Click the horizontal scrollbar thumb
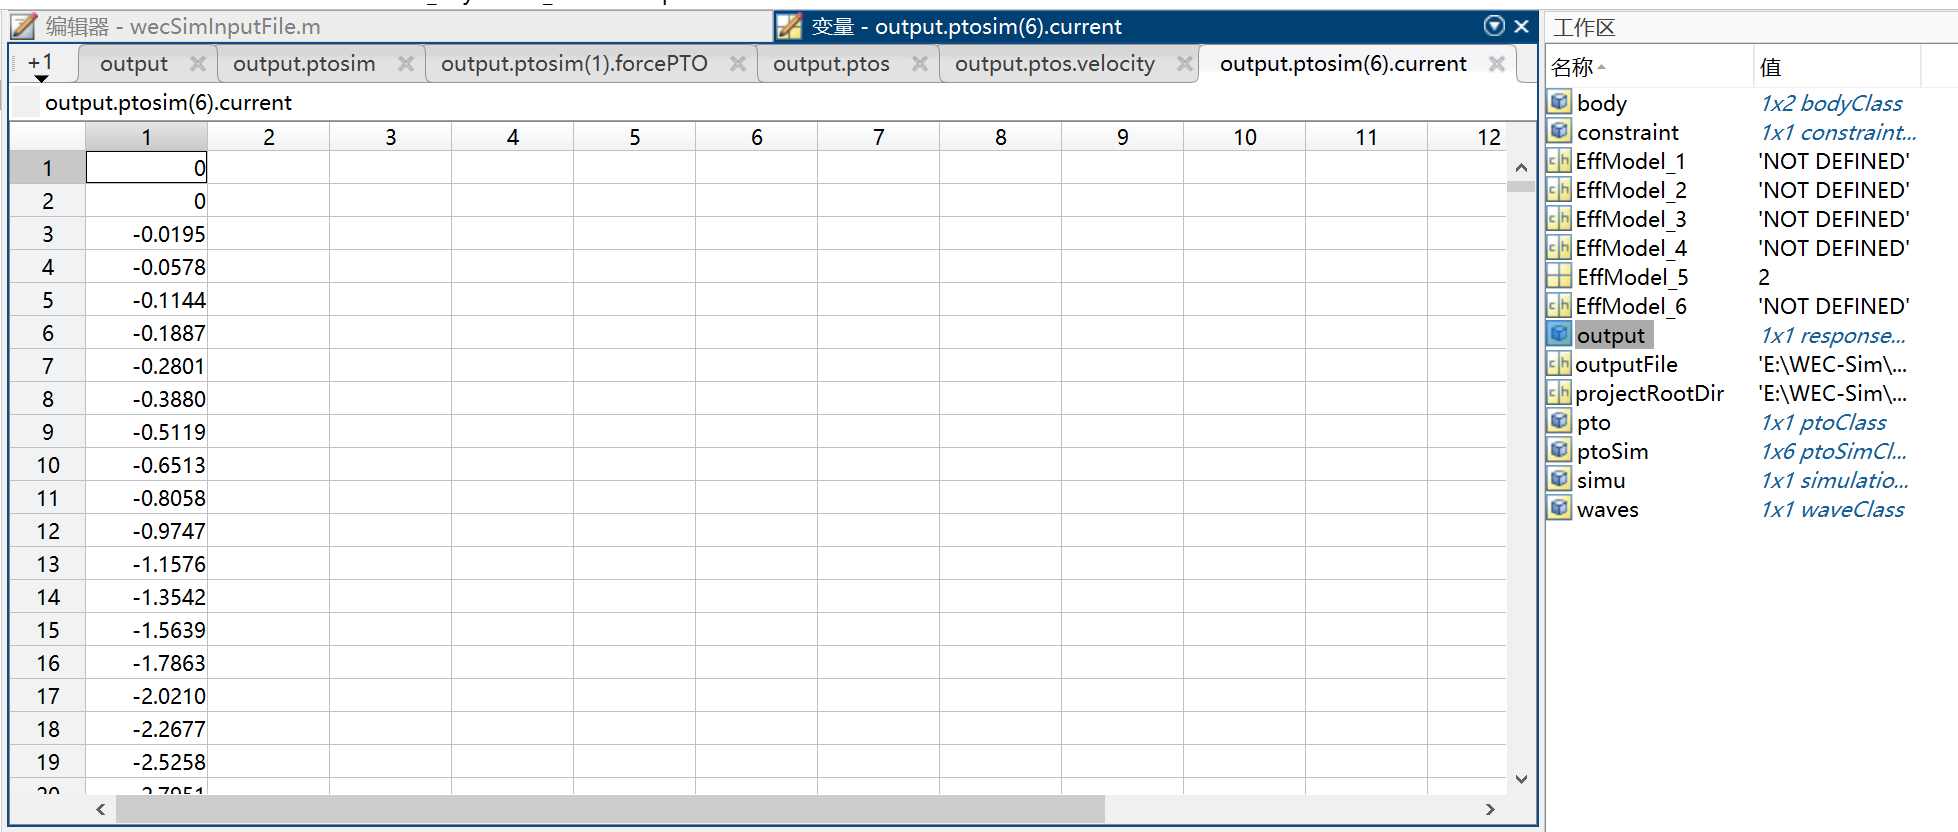 pos(610,809)
